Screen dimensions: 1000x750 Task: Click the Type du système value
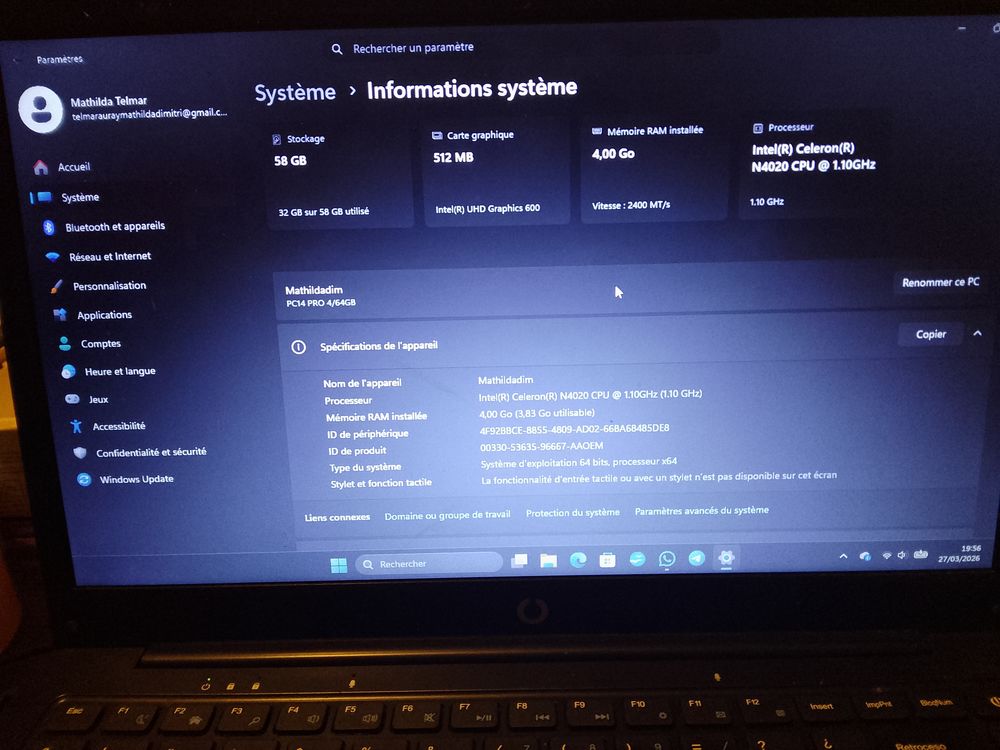578,462
